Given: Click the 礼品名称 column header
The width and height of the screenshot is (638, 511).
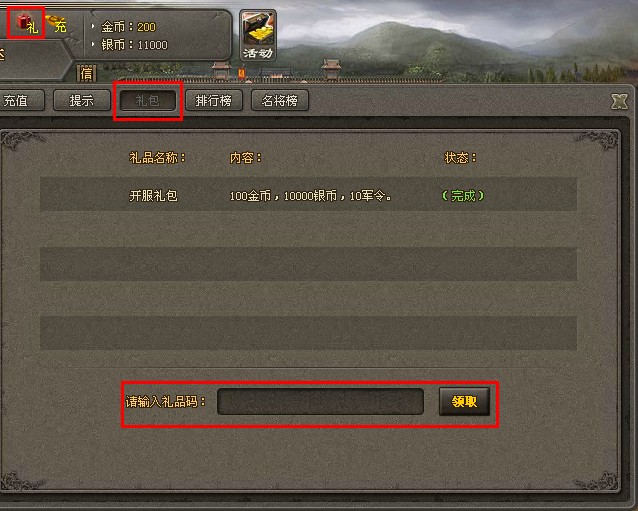Looking at the screenshot, I should pyautogui.click(x=157, y=157).
